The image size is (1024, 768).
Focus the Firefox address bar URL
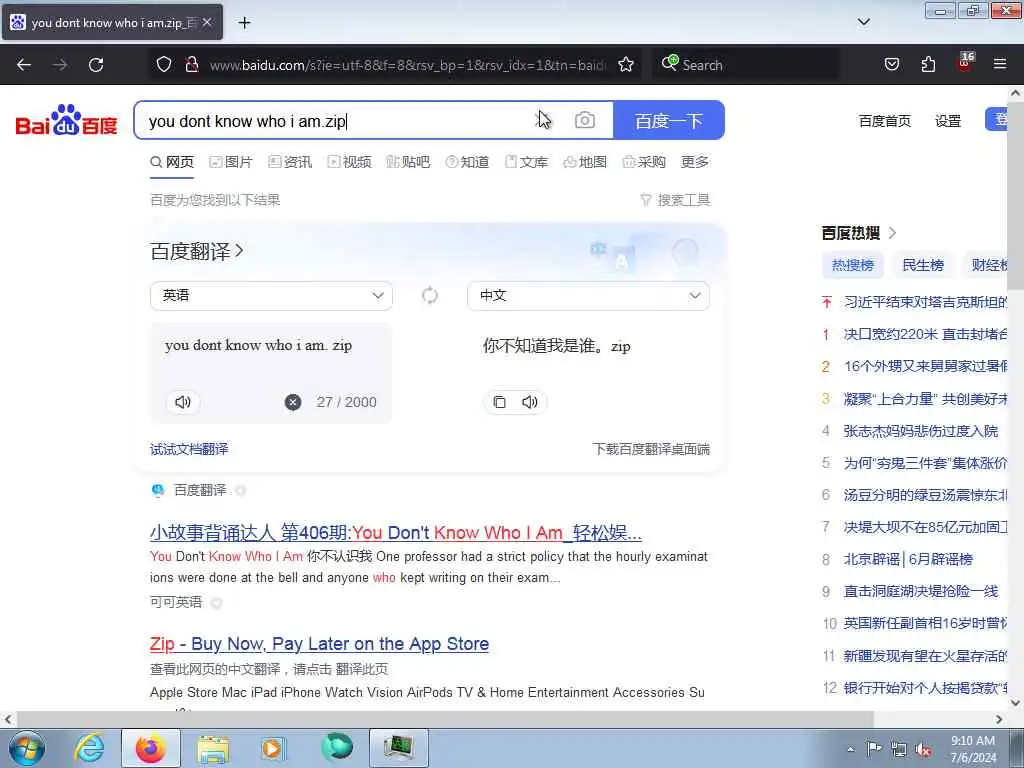tap(408, 65)
